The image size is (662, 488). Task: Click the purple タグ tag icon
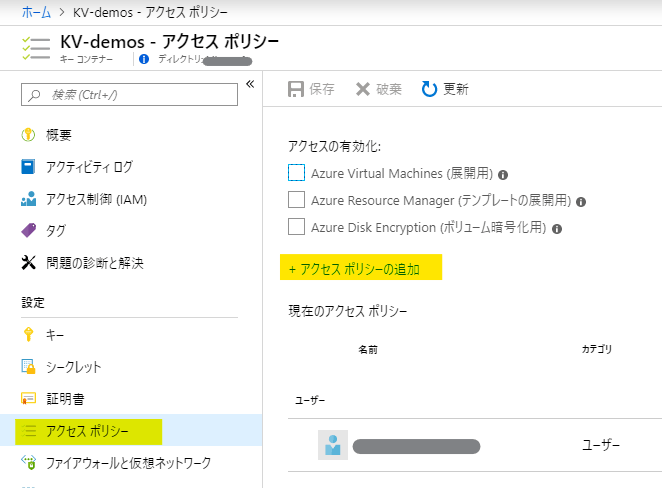click(29, 231)
